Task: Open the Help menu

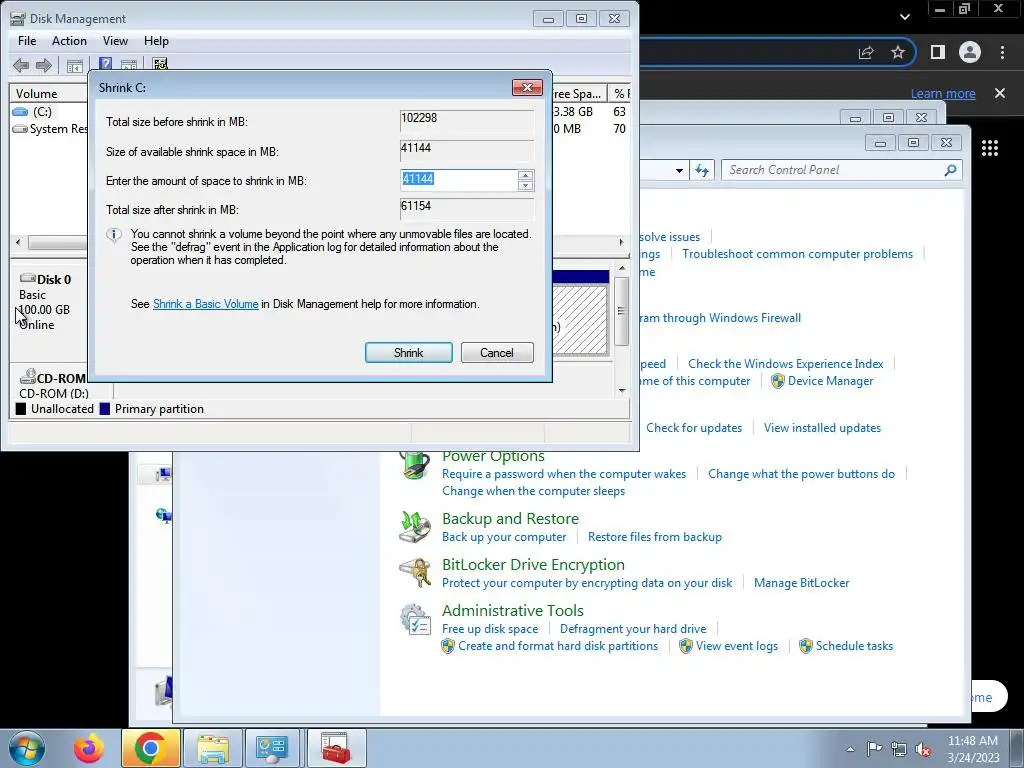Action: pyautogui.click(x=156, y=40)
